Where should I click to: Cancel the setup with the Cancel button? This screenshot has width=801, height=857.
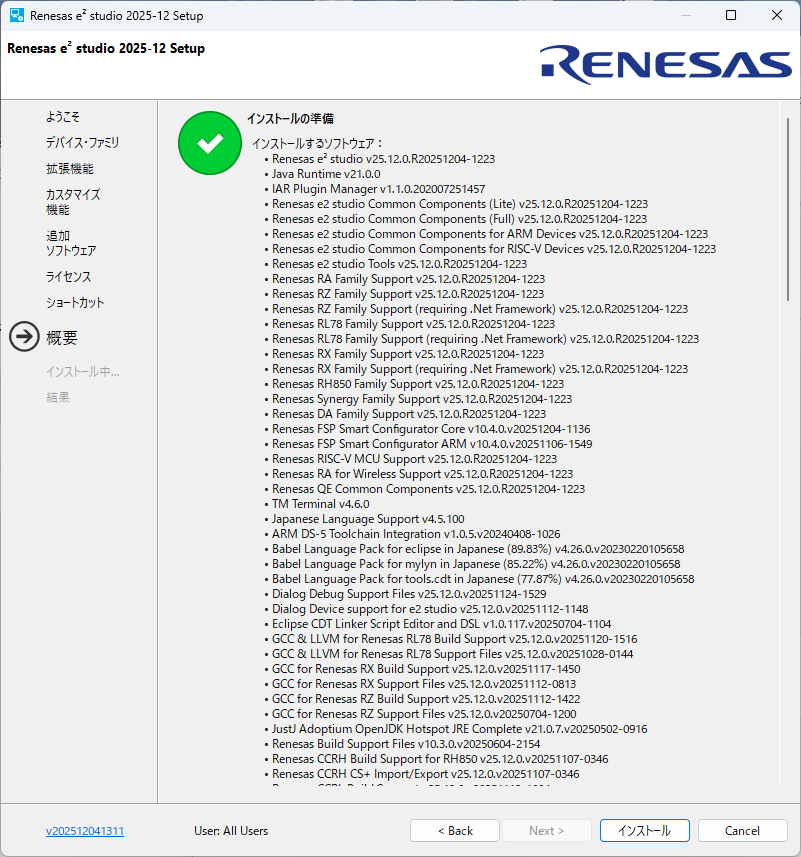(x=742, y=831)
